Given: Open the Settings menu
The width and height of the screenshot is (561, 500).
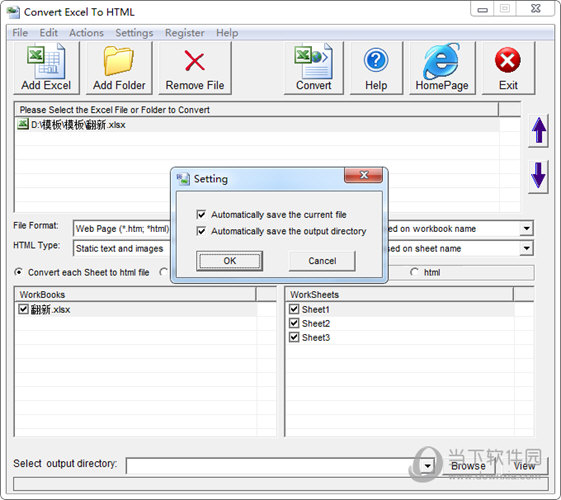Looking at the screenshot, I should [134, 33].
